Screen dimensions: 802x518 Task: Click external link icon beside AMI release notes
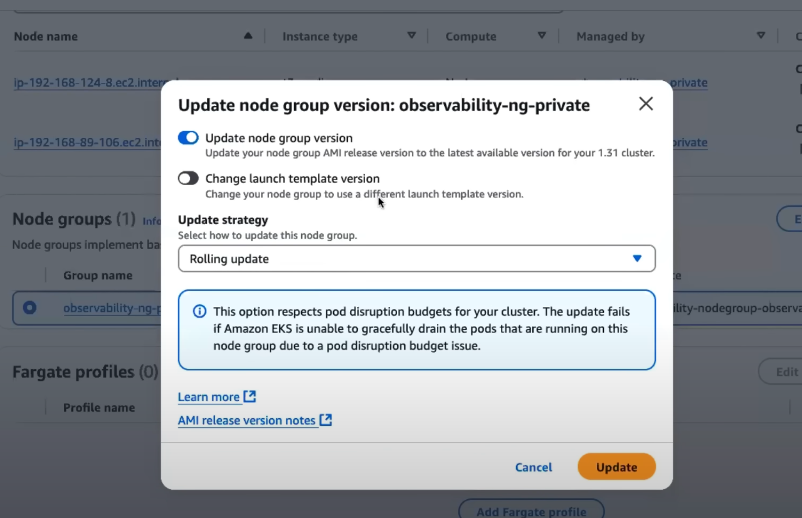point(326,421)
